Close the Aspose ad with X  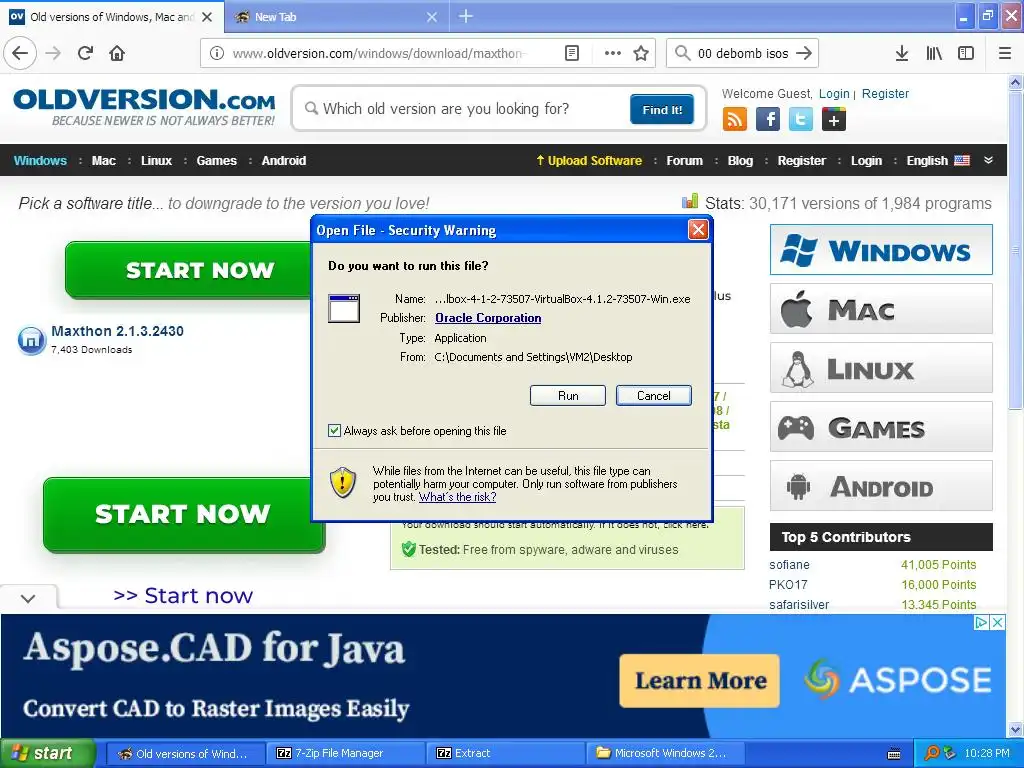click(x=997, y=622)
